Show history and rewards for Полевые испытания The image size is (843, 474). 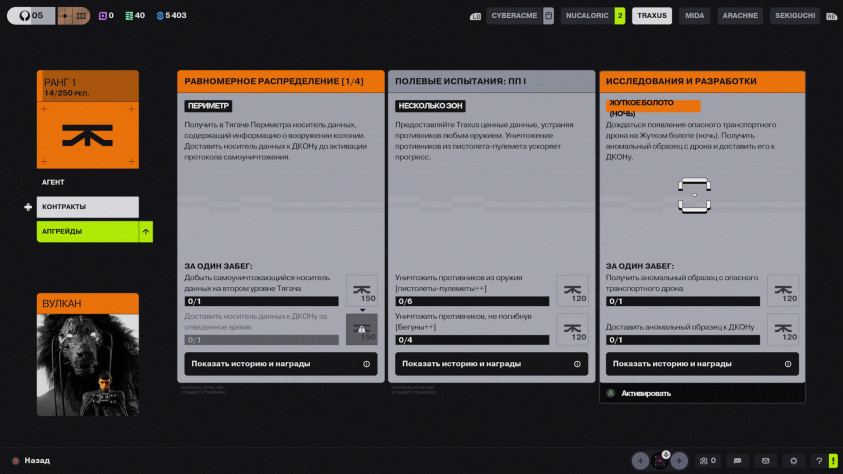[491, 364]
